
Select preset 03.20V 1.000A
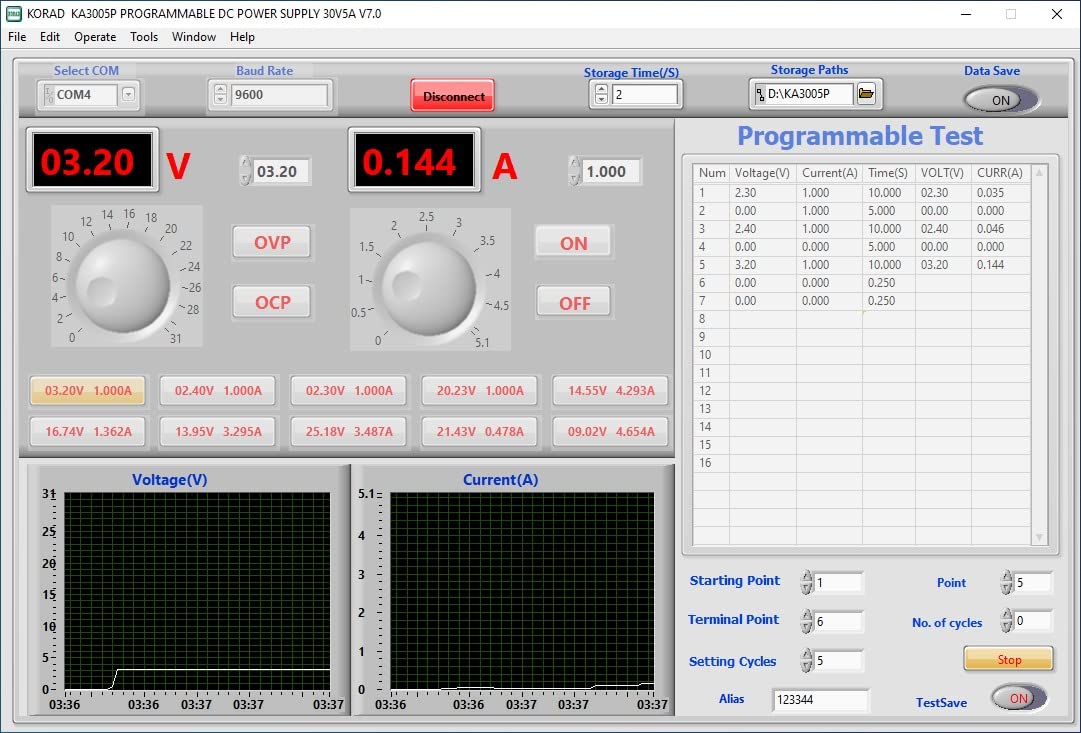click(x=88, y=391)
